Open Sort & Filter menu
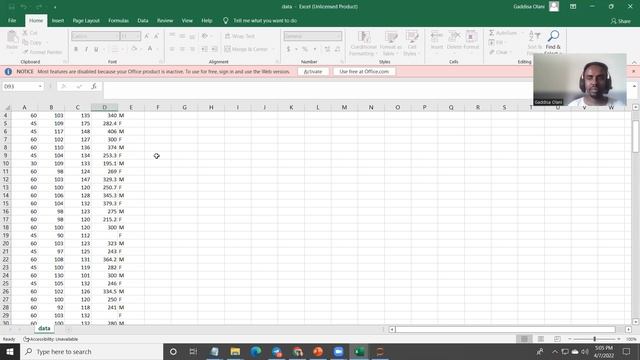 point(534,42)
